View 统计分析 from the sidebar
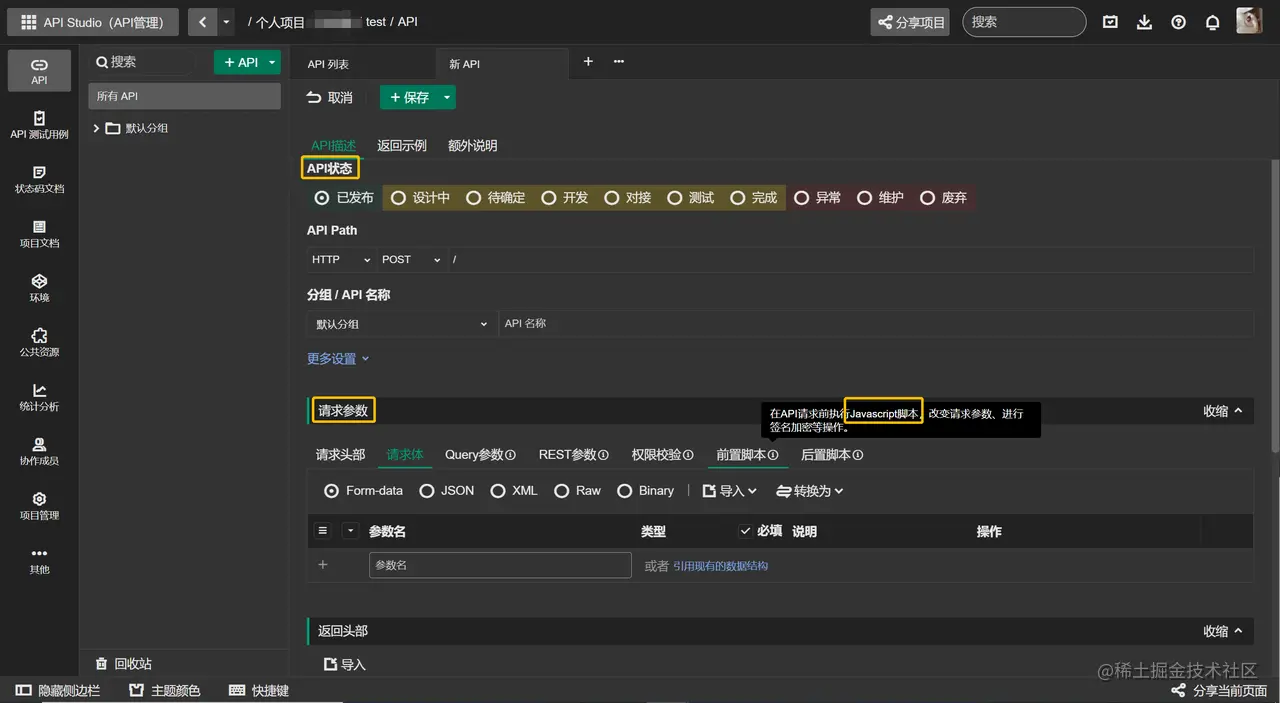The width and height of the screenshot is (1280, 703). coord(39,398)
